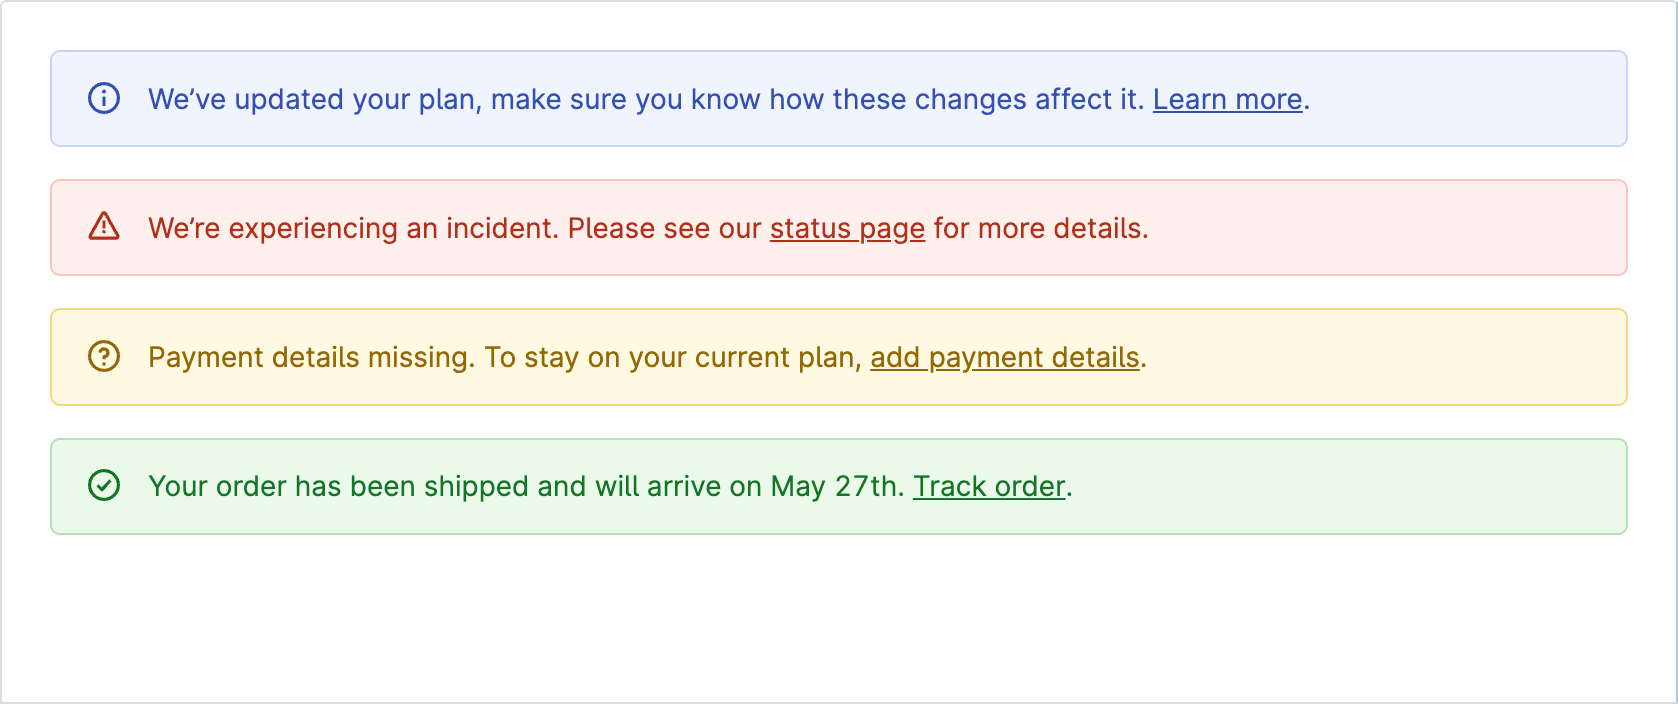This screenshot has width=1678, height=704.
Task: Click the checkmark circle icon in green banner
Action: coord(104,485)
